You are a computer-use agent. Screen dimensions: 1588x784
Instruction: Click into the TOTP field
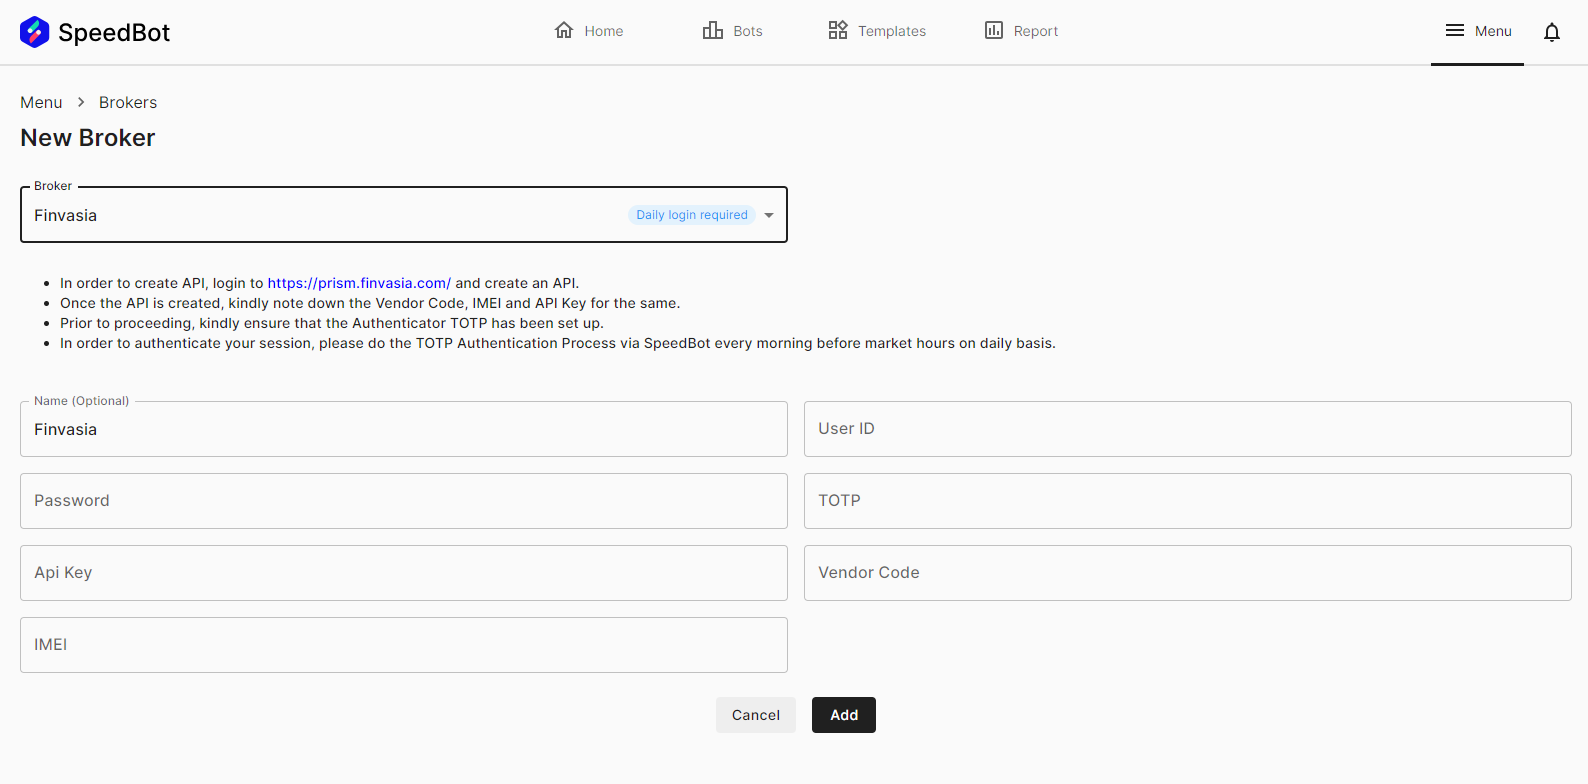tap(1188, 501)
